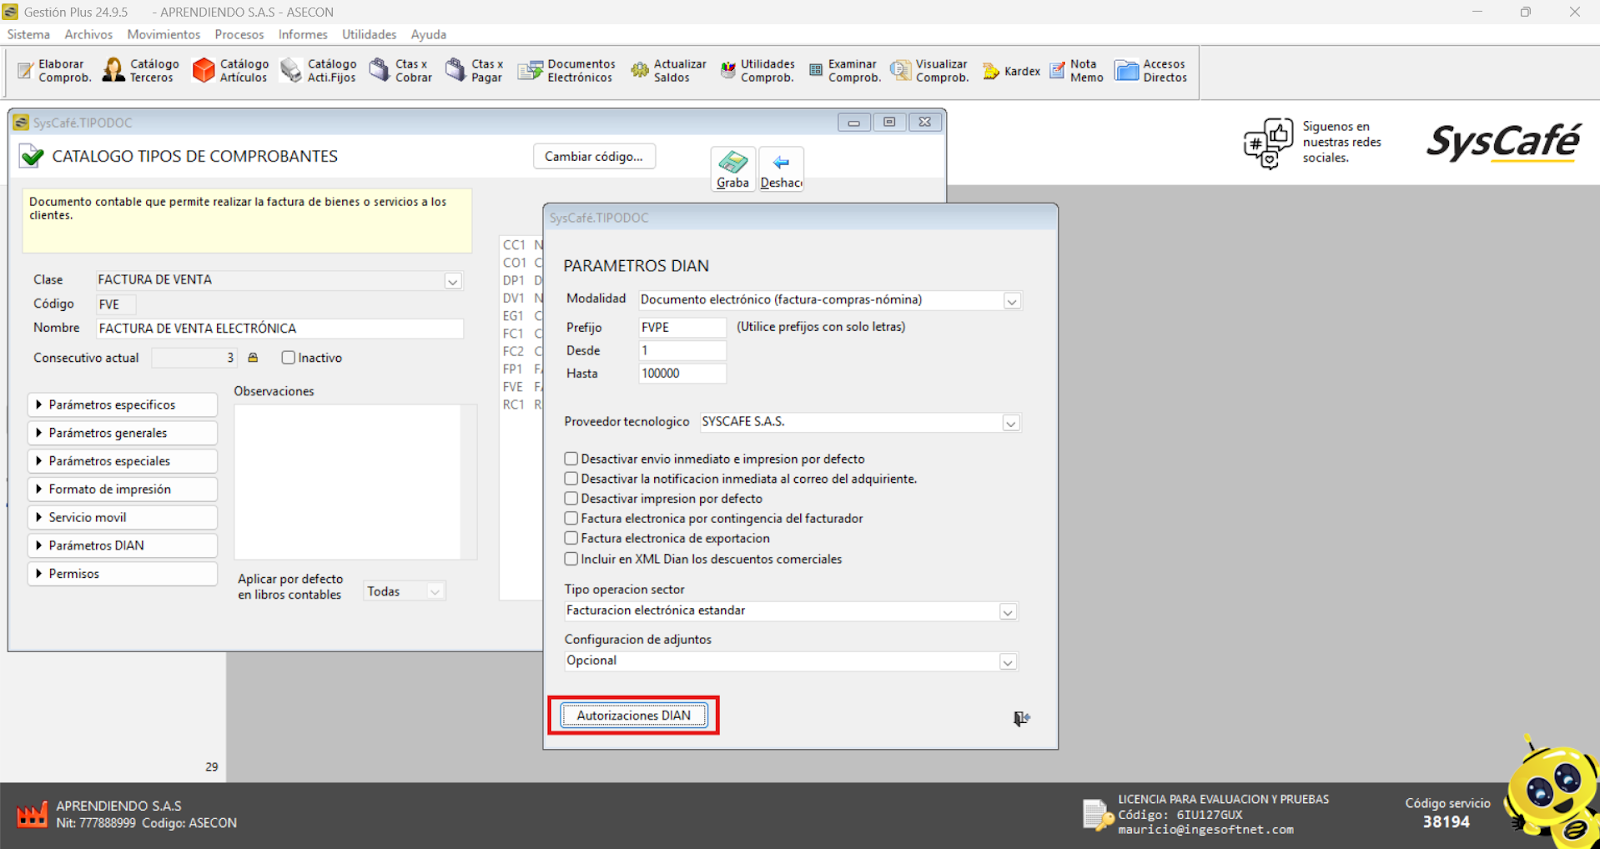Expand the Proveedor tecnologico combo box
This screenshot has height=849, width=1600.
[1011, 423]
